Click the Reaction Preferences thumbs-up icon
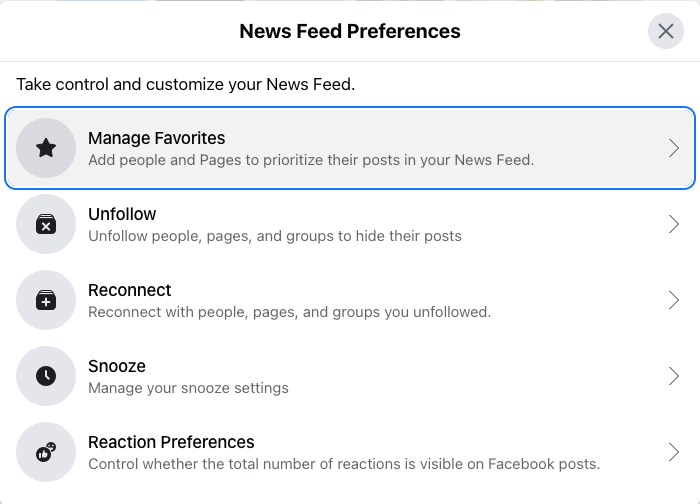 pyautogui.click(x=46, y=452)
